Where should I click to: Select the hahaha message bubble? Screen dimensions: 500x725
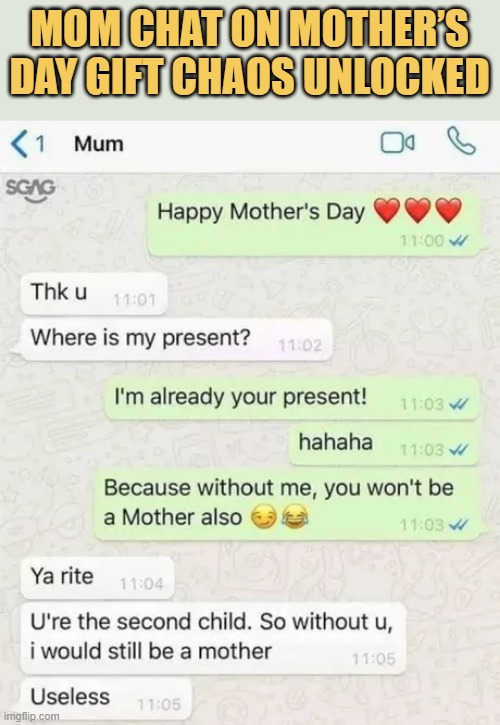384,444
